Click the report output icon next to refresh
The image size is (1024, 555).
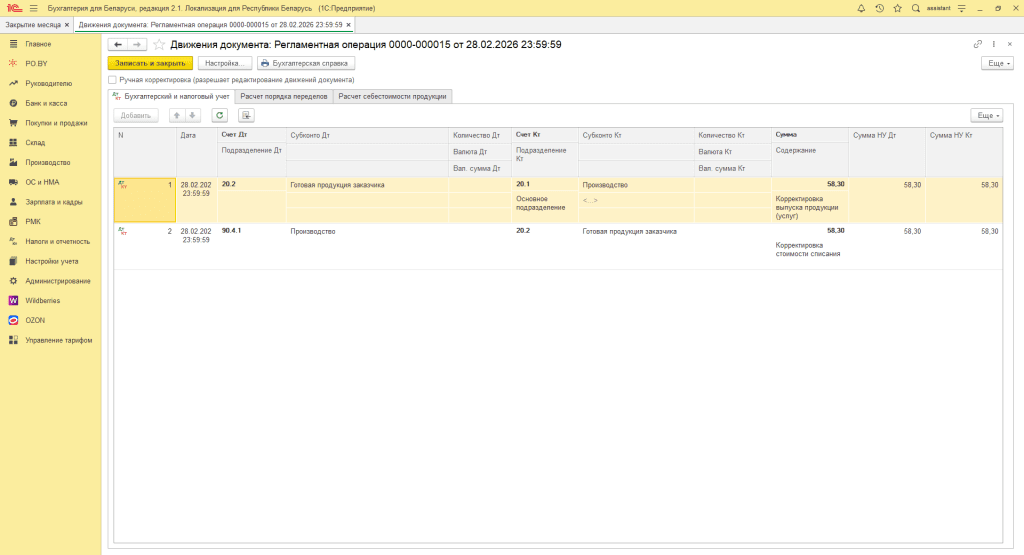(246, 116)
